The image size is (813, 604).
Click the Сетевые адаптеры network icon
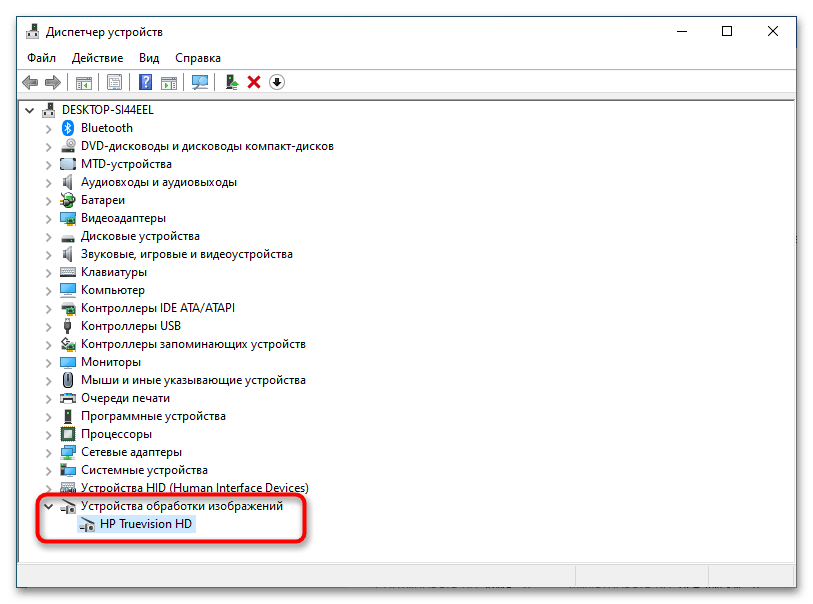68,452
